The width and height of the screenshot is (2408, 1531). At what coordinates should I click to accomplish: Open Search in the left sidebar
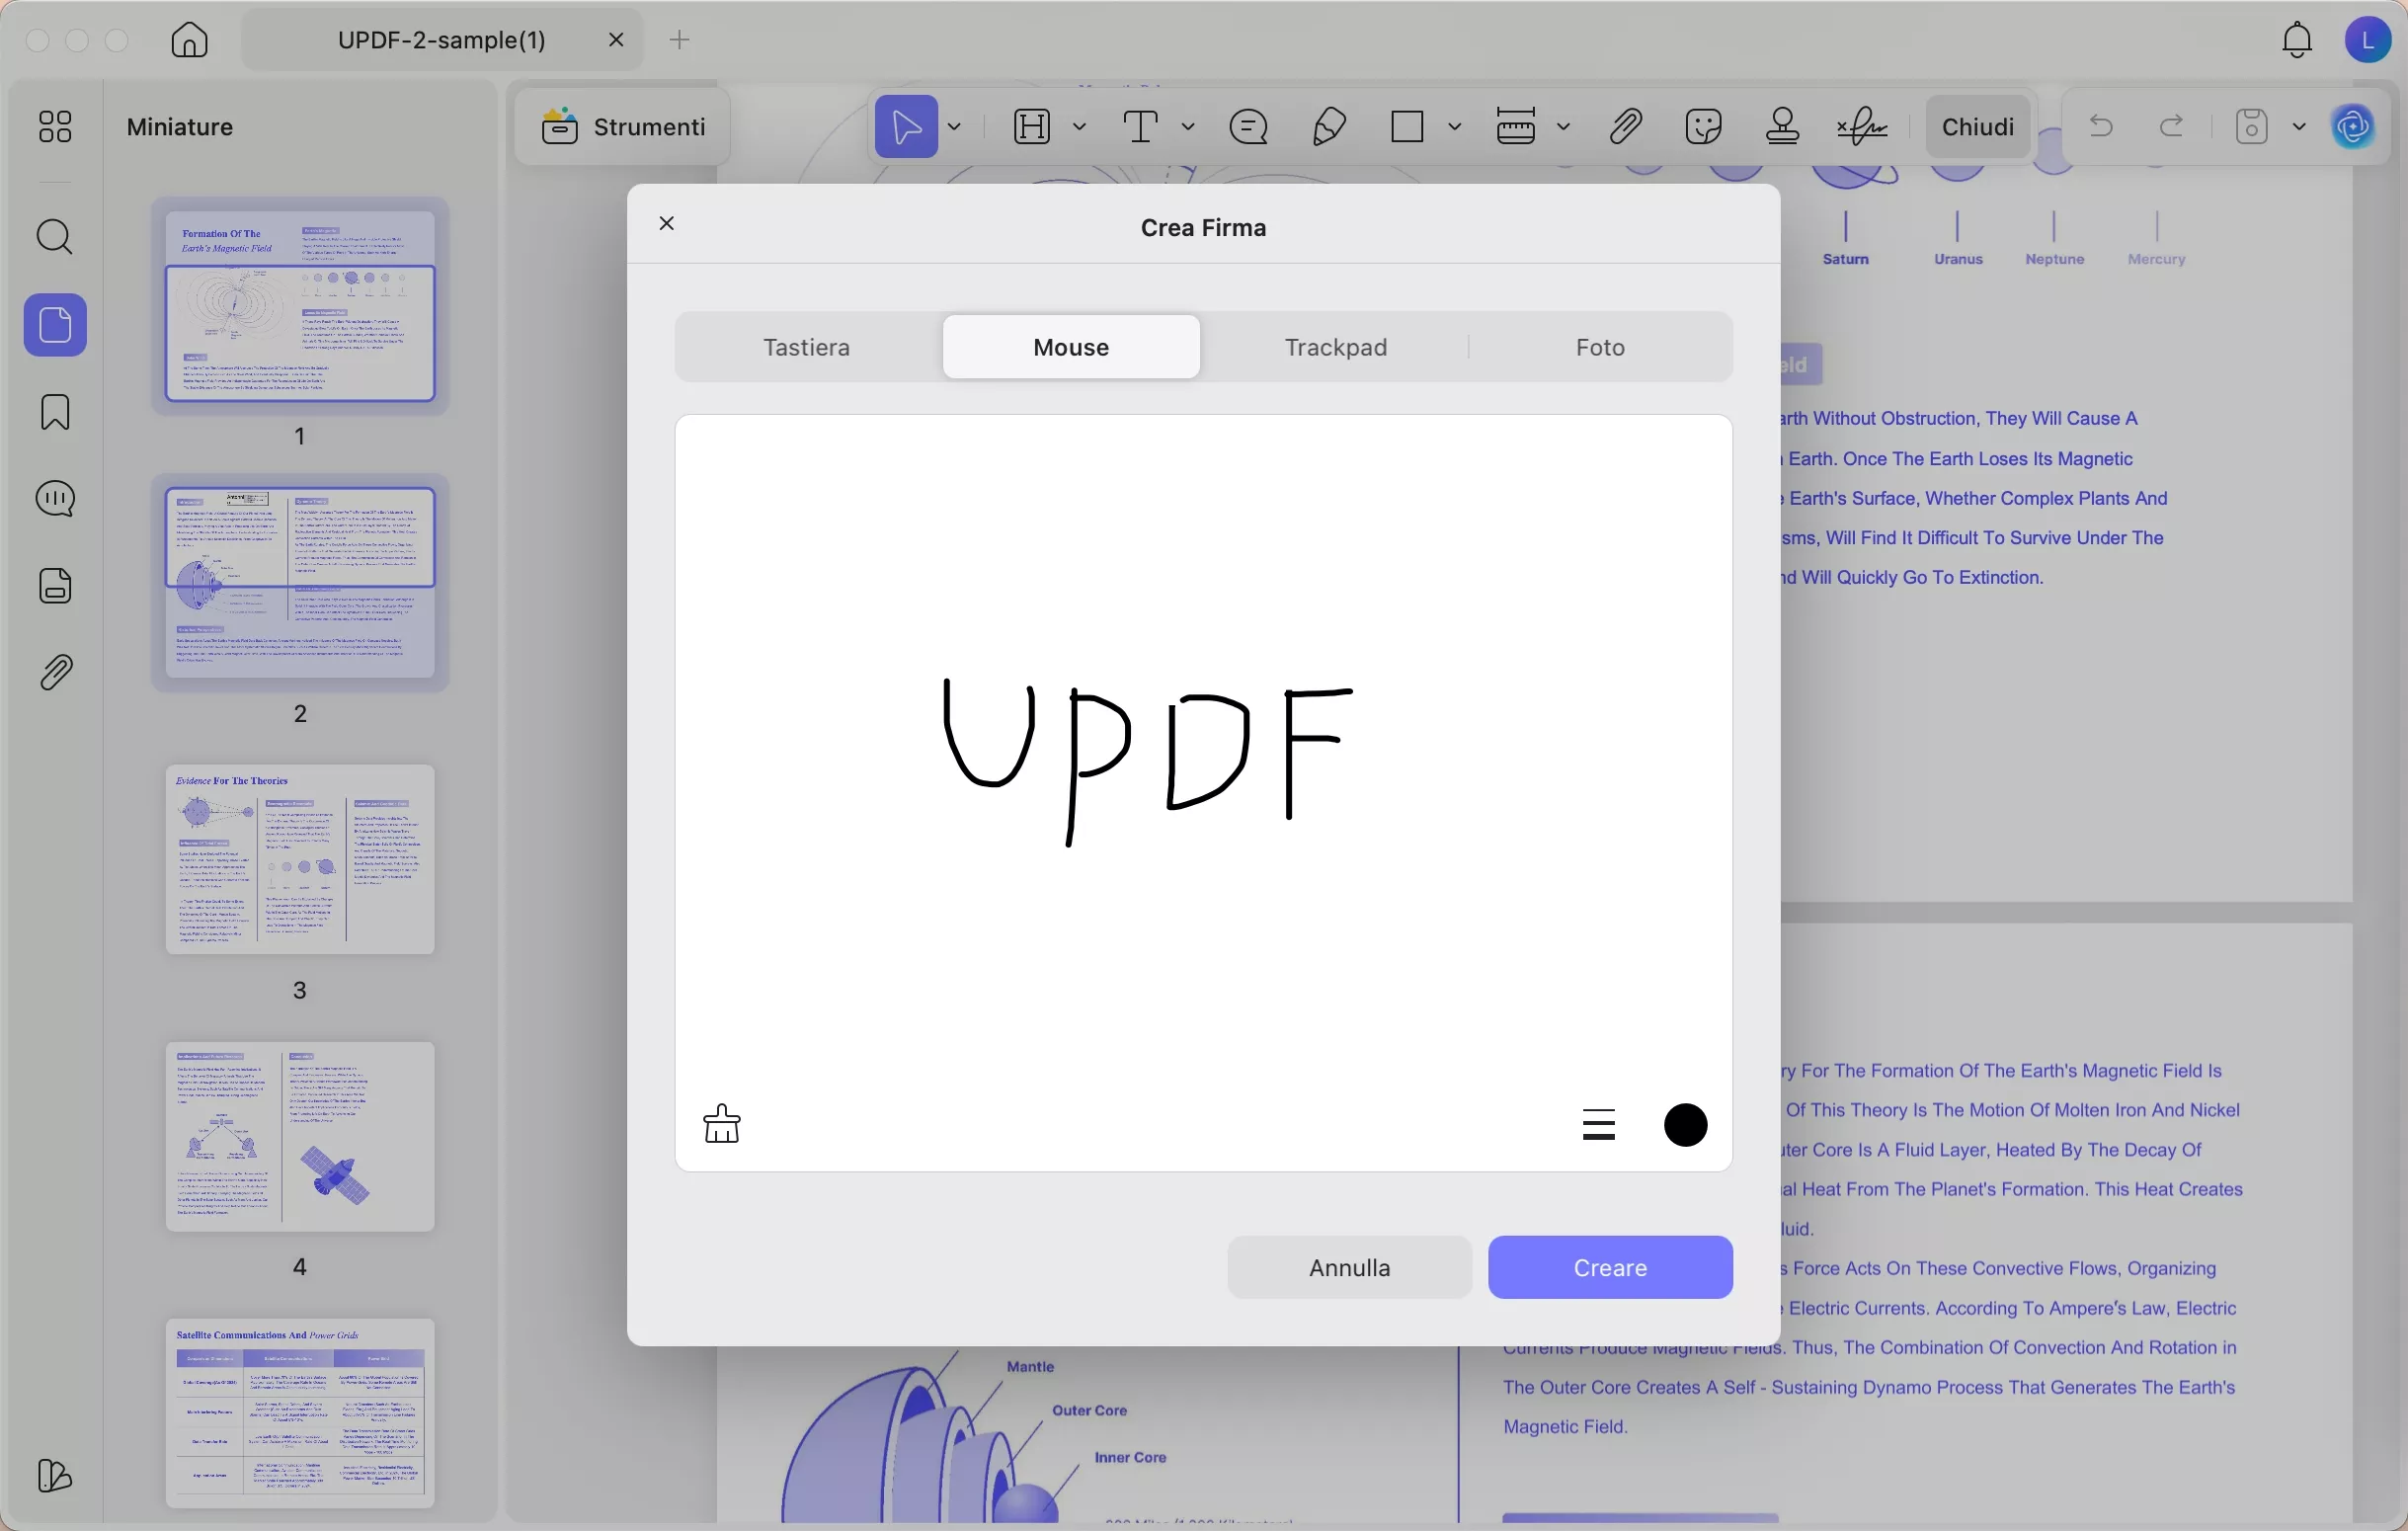pos(55,237)
